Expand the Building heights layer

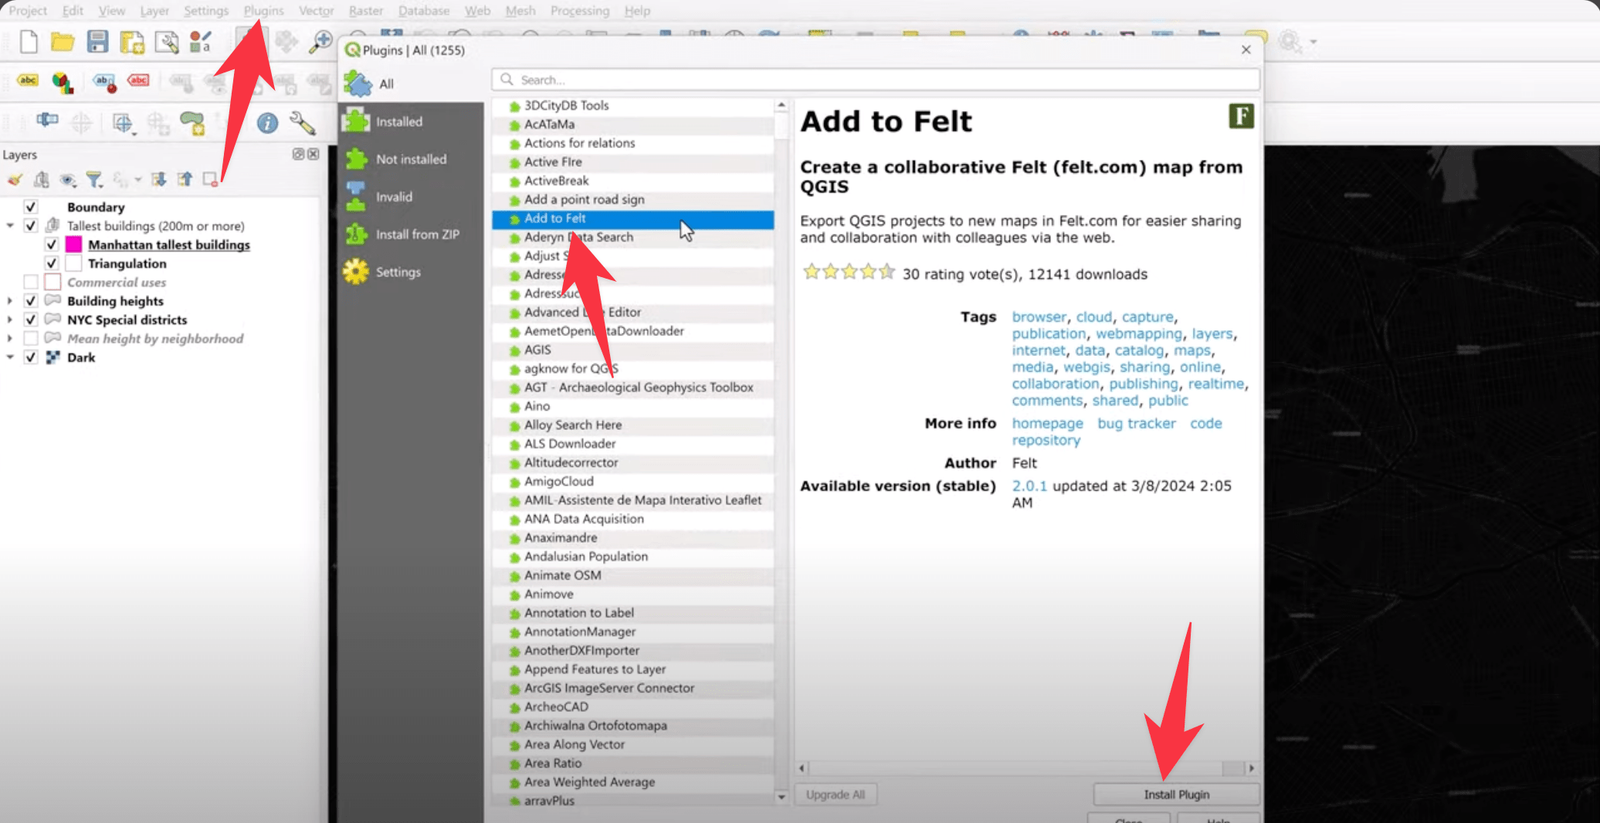click(x=10, y=301)
